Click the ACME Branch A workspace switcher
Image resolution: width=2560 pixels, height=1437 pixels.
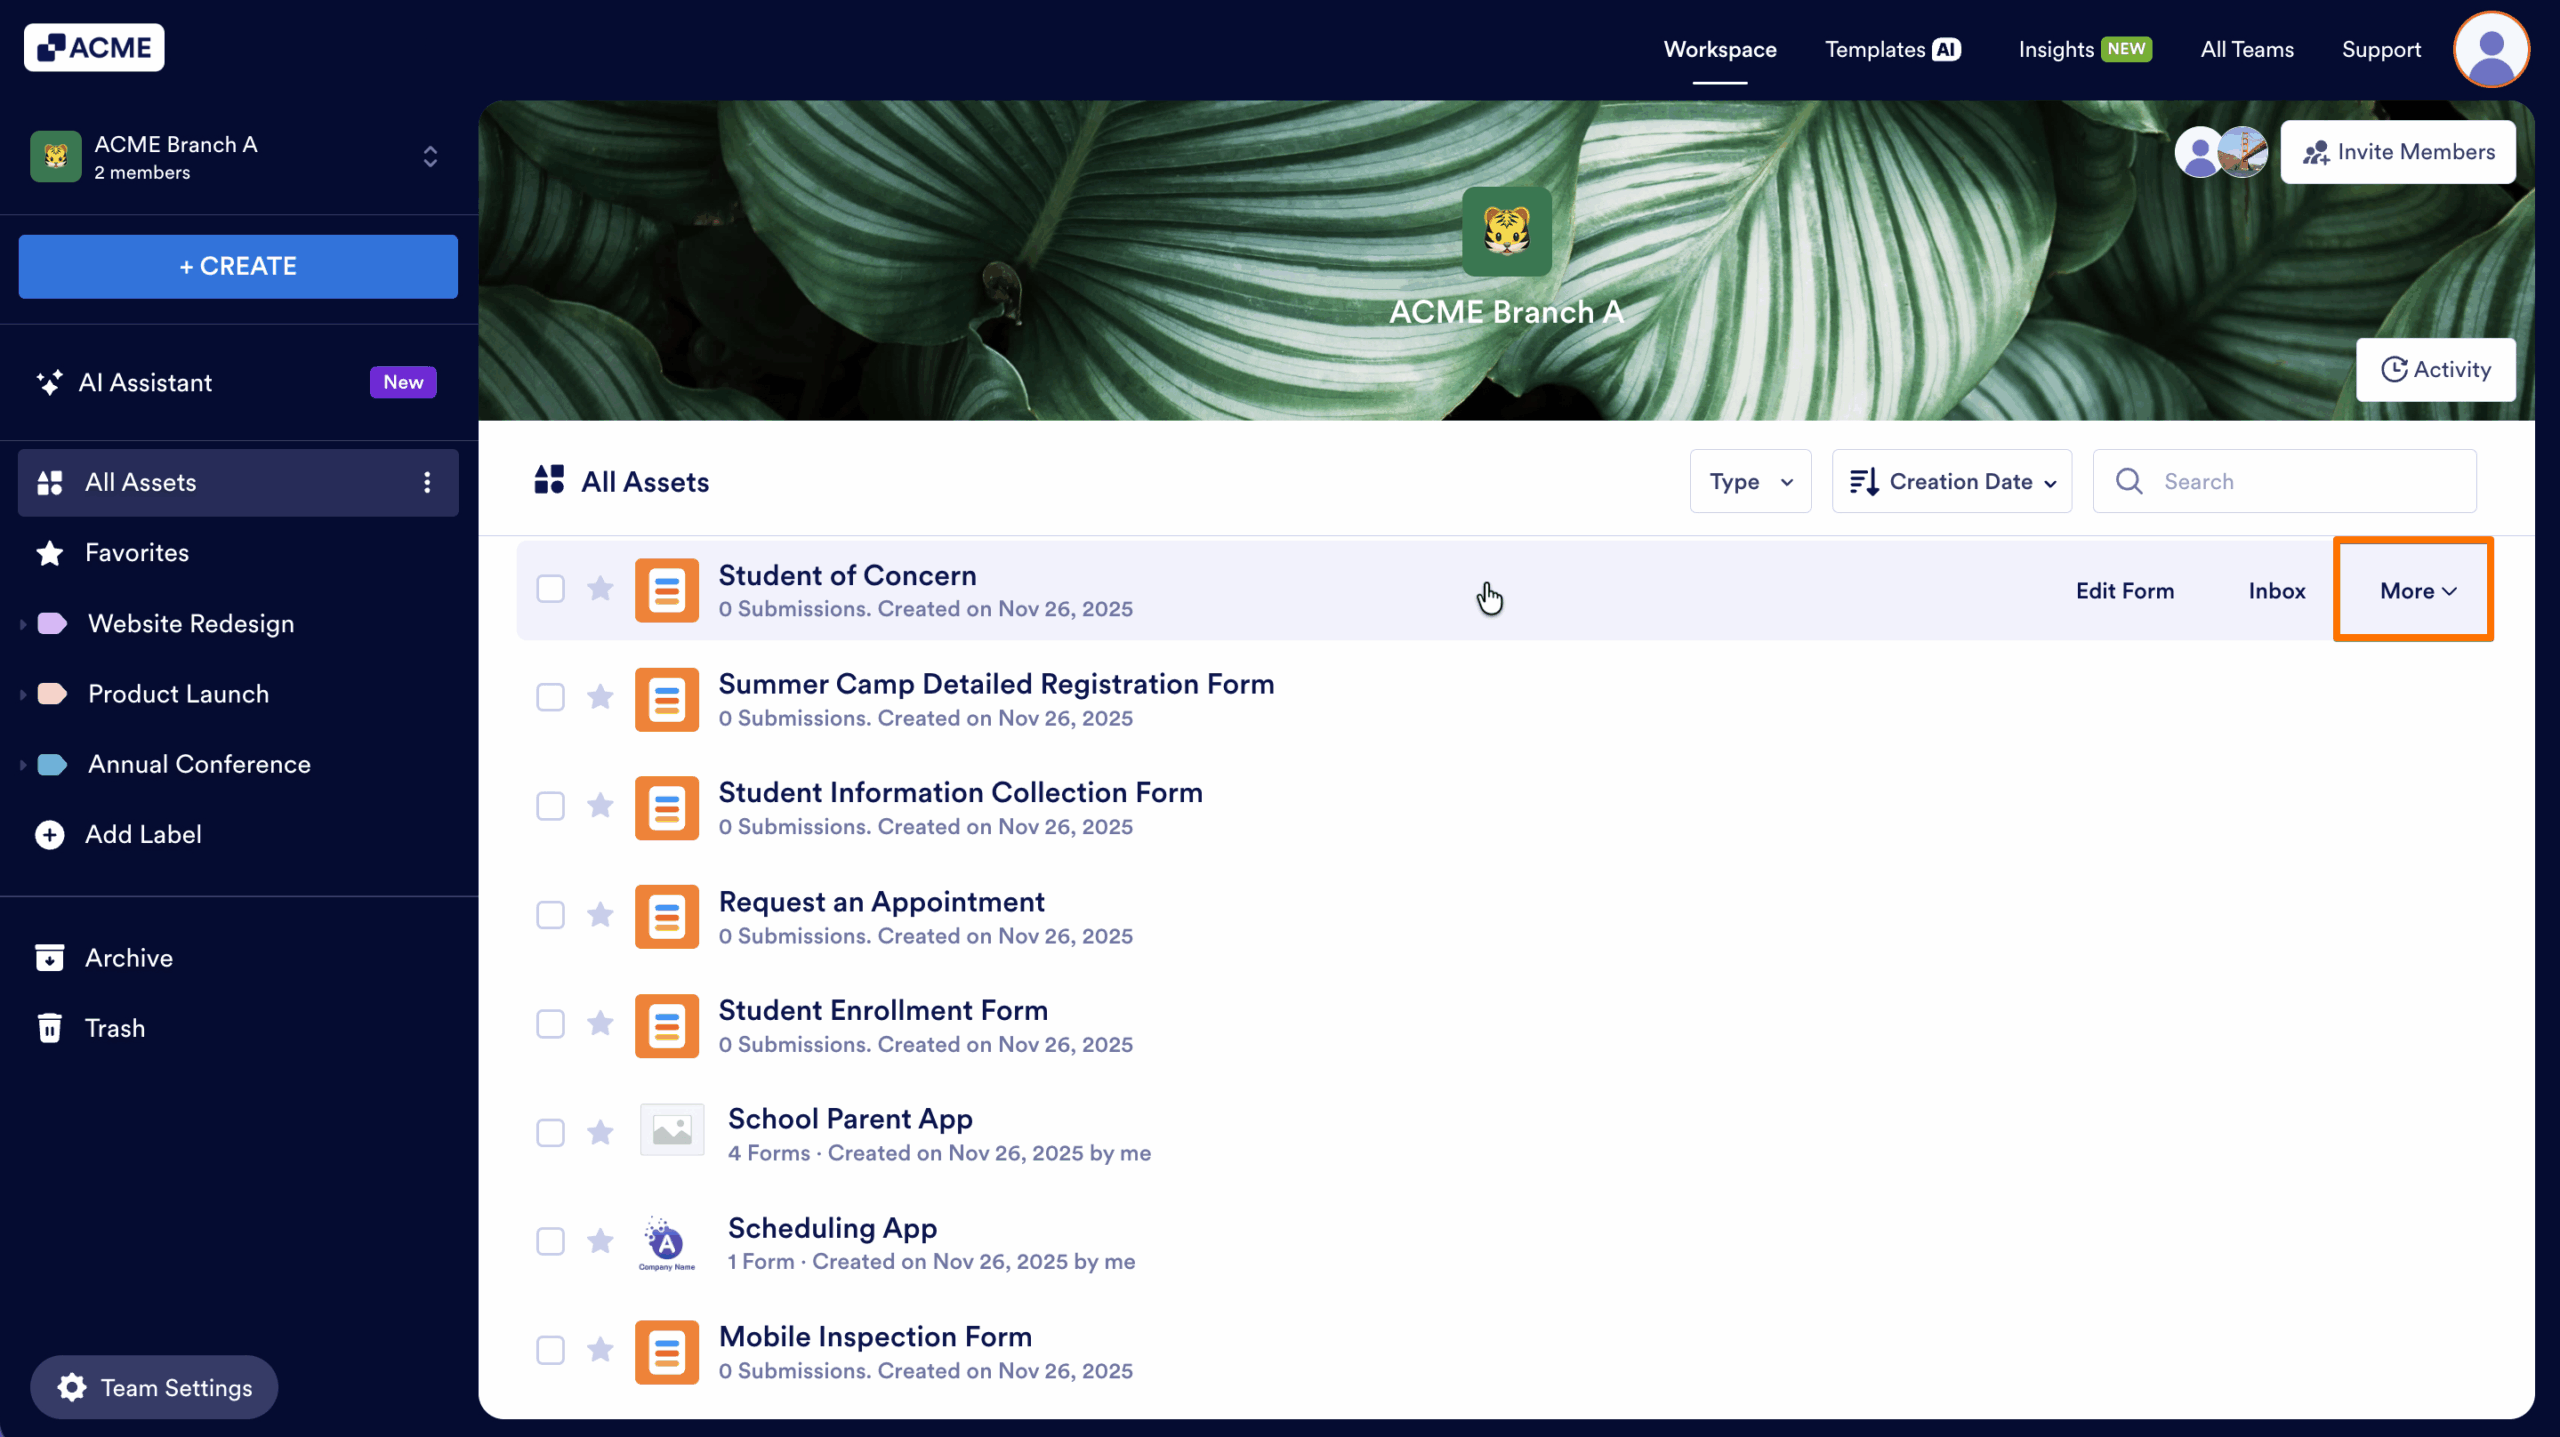pos(429,157)
